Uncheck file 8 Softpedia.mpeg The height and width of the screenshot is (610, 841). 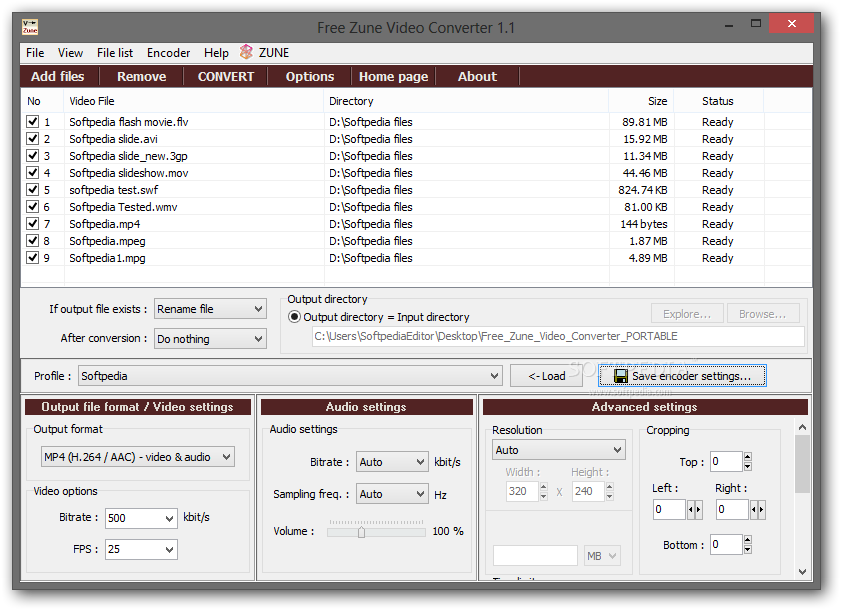pyautogui.click(x=33, y=240)
